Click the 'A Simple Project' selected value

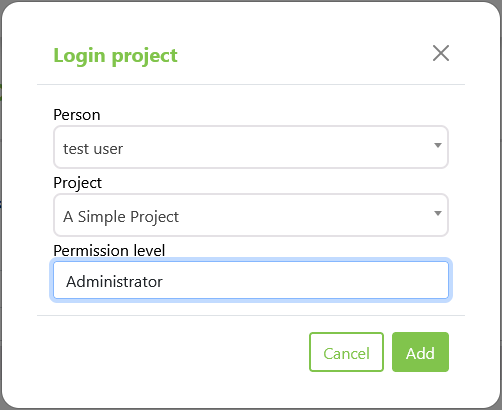point(121,217)
